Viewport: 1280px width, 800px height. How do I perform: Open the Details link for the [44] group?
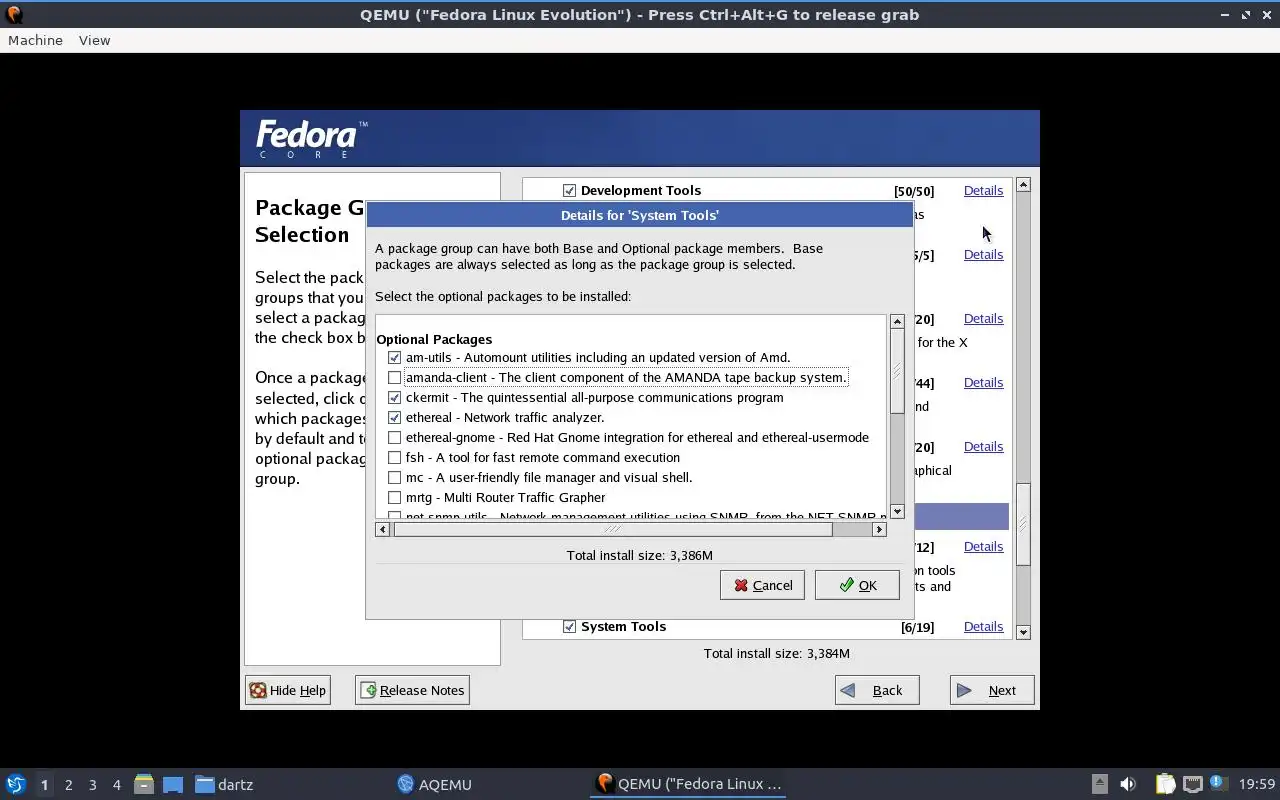[x=983, y=382]
